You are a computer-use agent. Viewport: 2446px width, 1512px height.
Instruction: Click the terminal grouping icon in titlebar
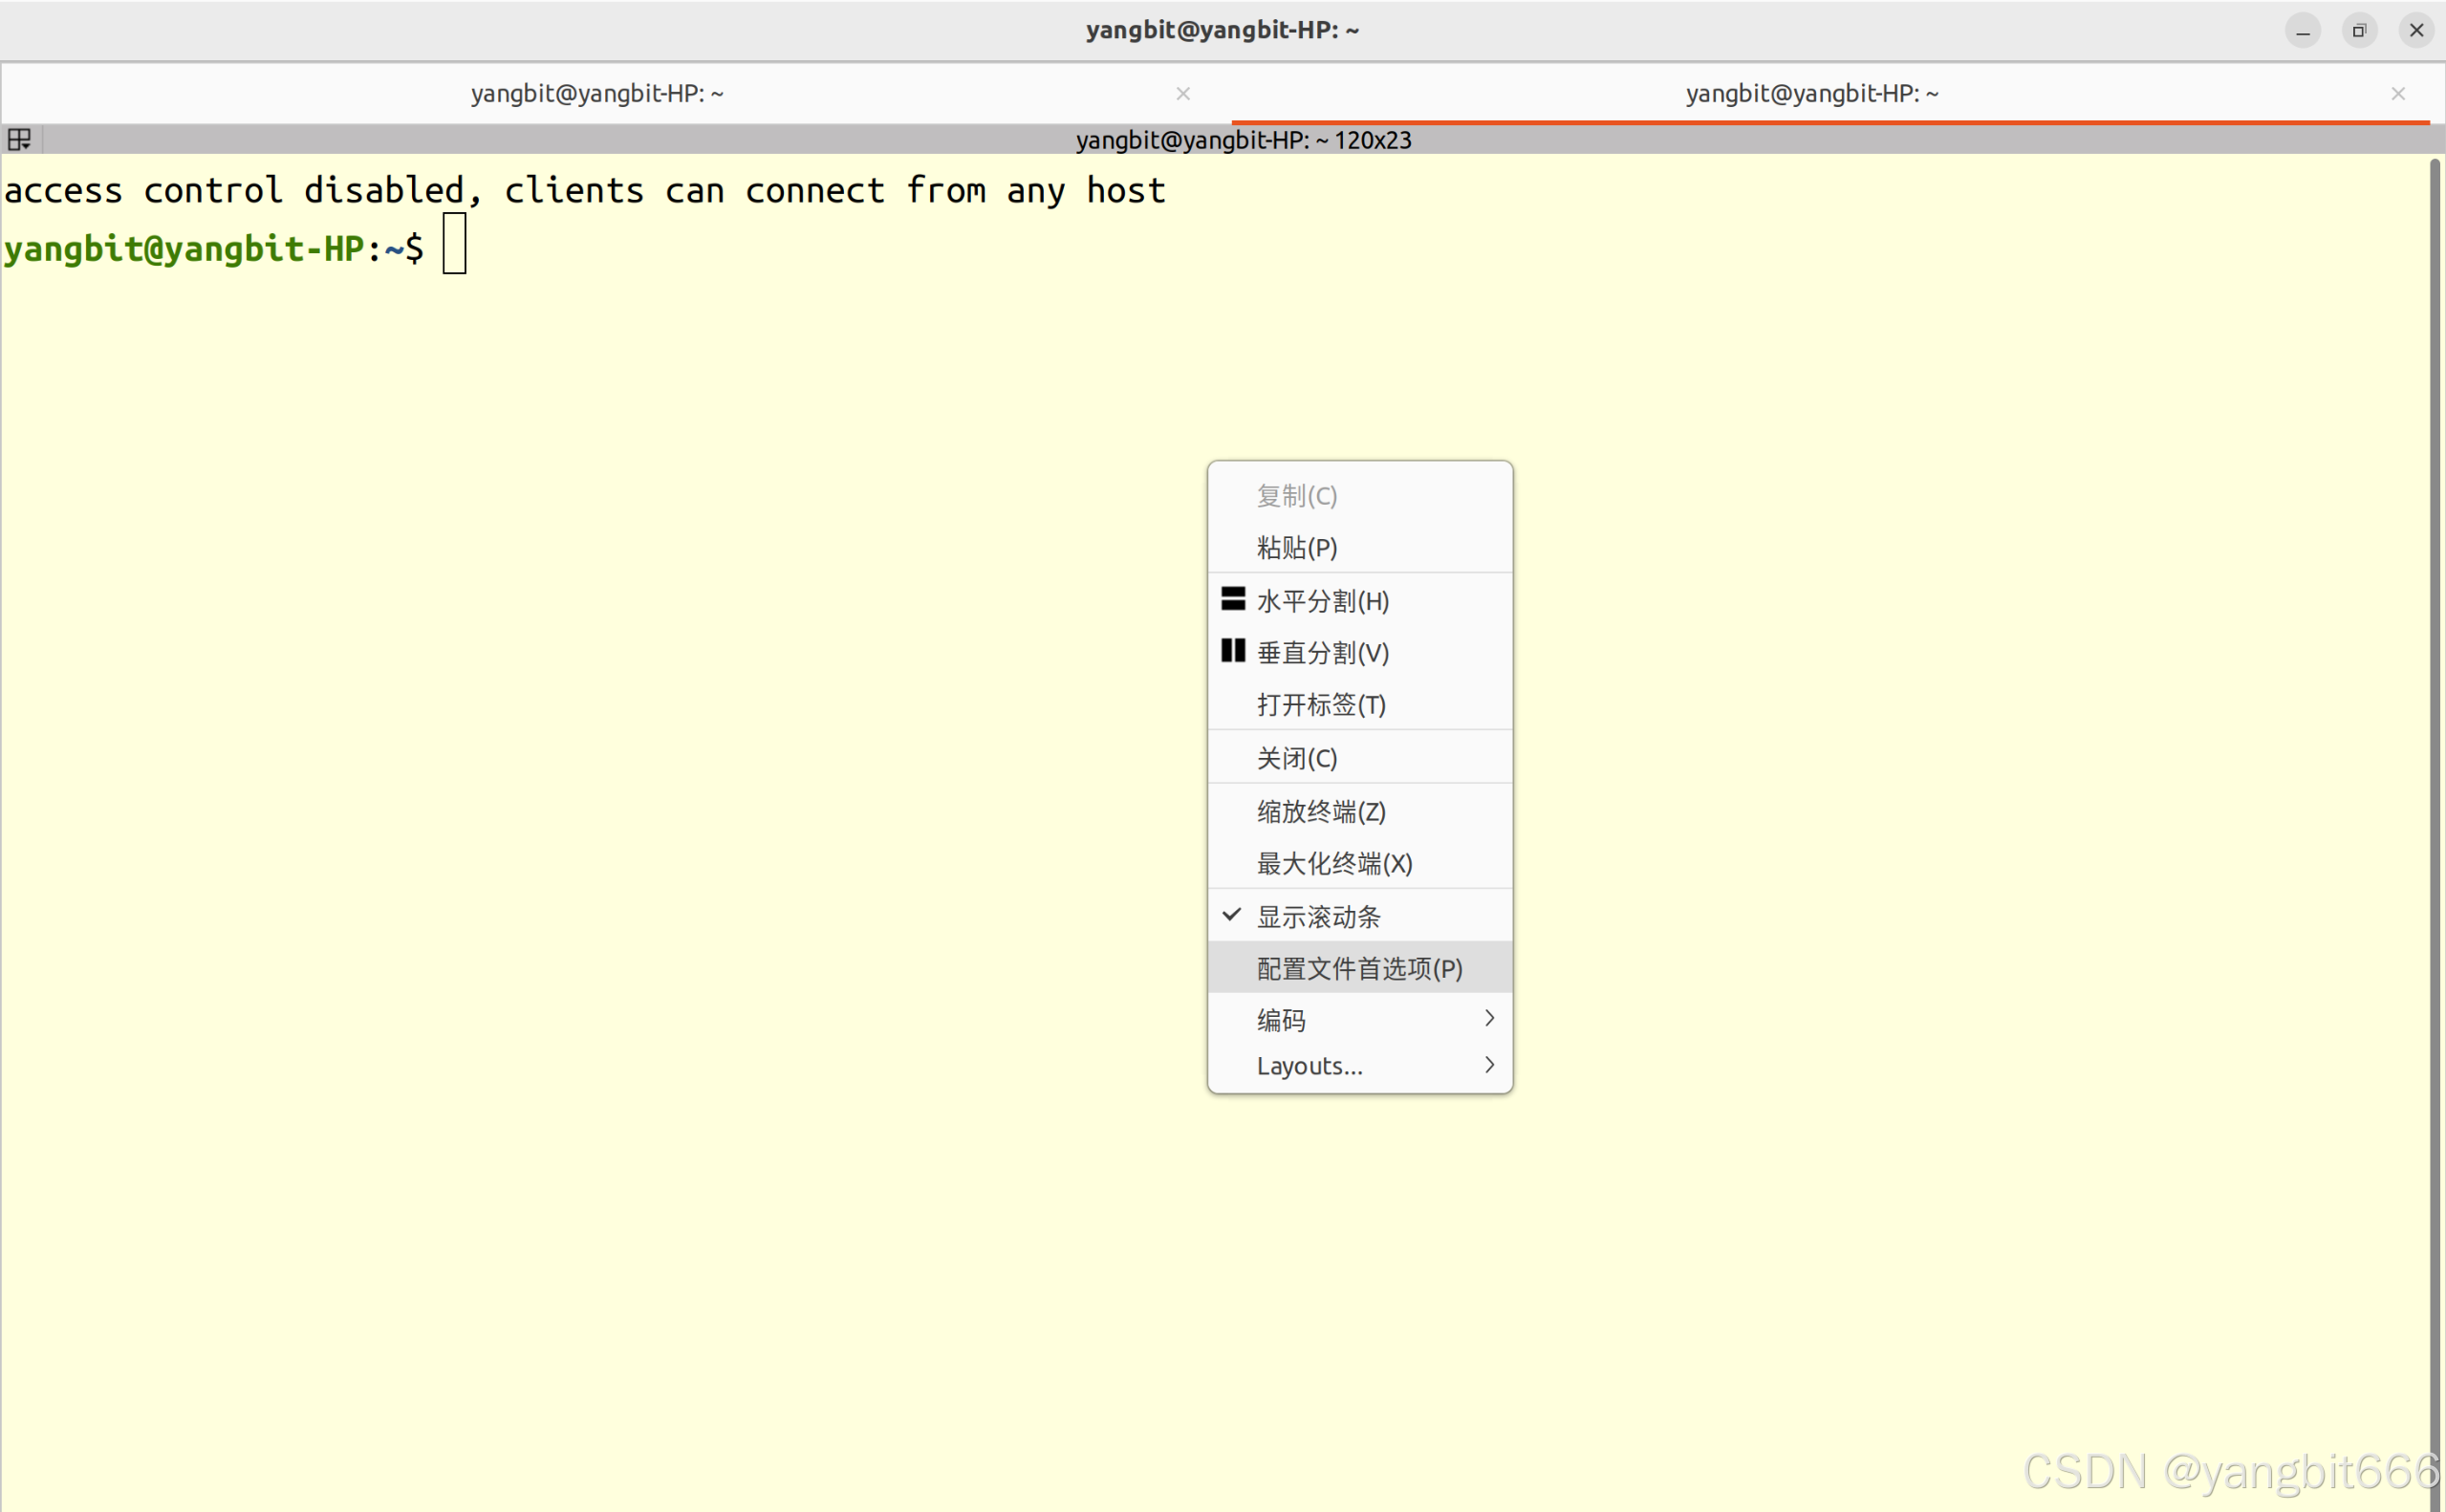point(20,139)
